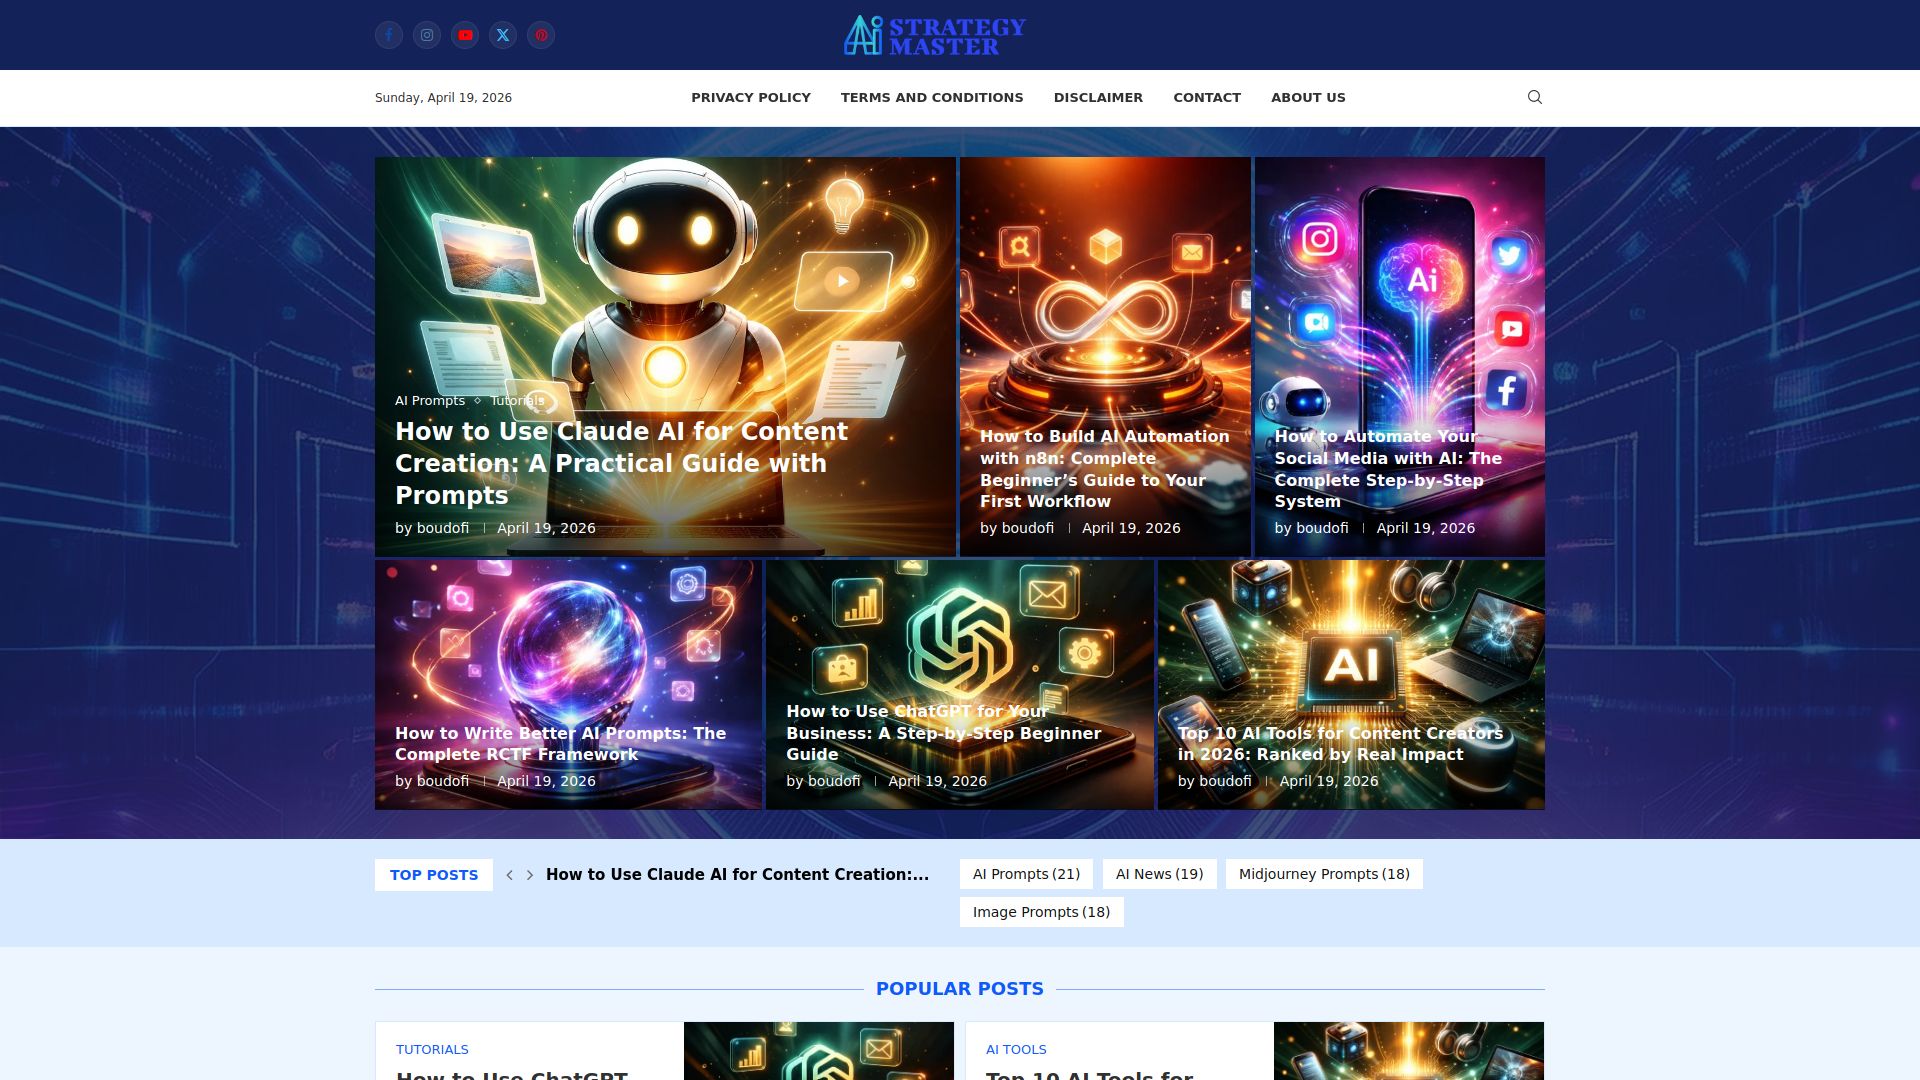Click the search magnifier icon
Viewport: 1920px width, 1080px height.
pyautogui.click(x=1534, y=97)
